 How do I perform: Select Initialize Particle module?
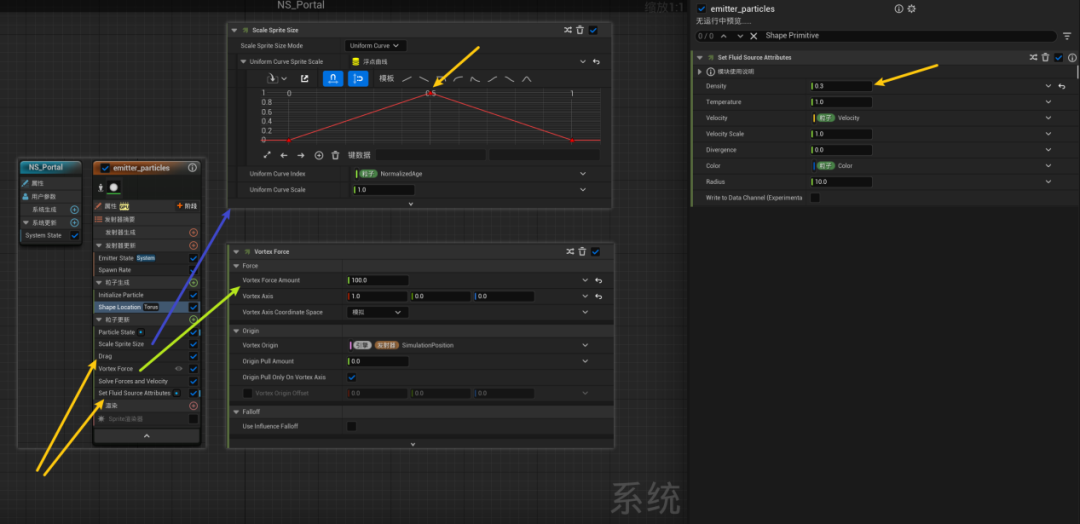tap(121, 295)
